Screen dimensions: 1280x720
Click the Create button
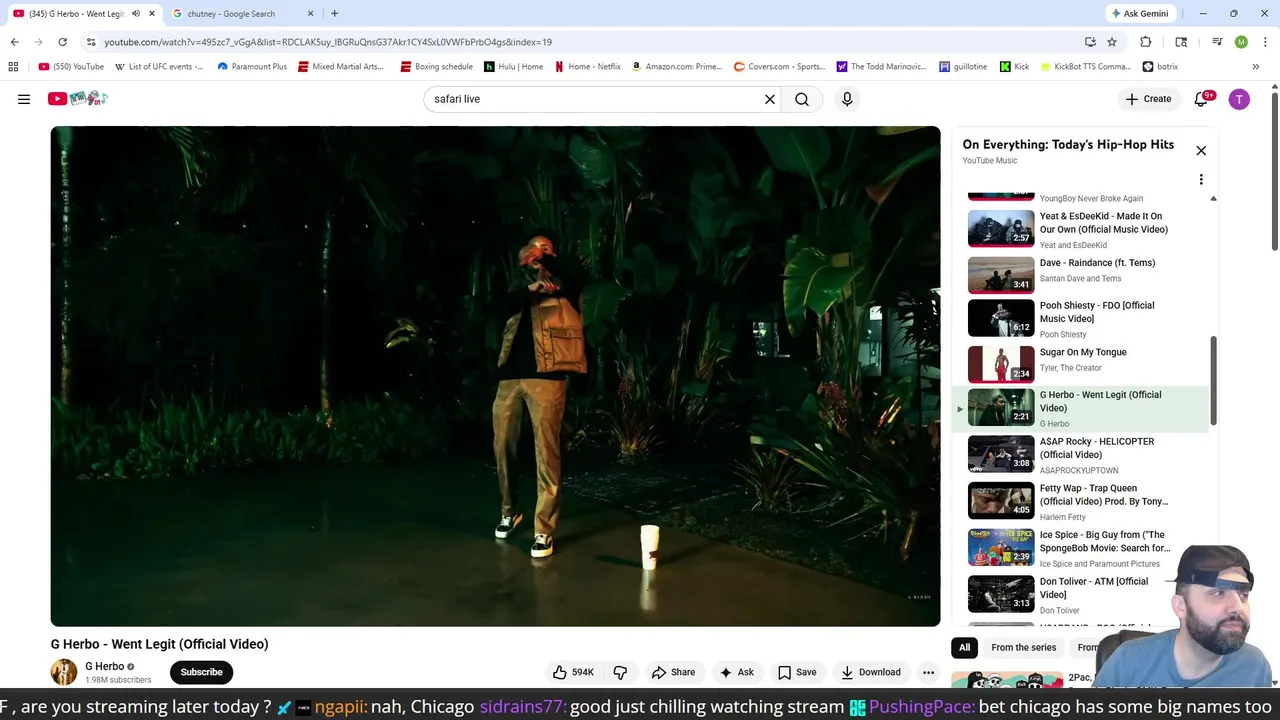(1148, 99)
